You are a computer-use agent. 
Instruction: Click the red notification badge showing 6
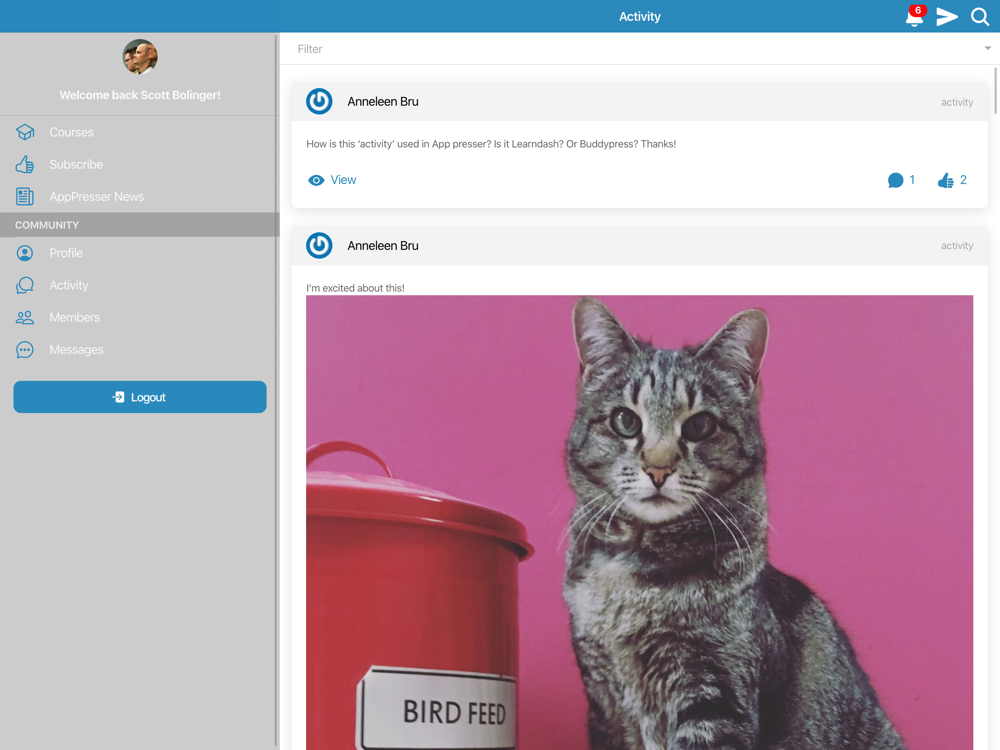[918, 10]
